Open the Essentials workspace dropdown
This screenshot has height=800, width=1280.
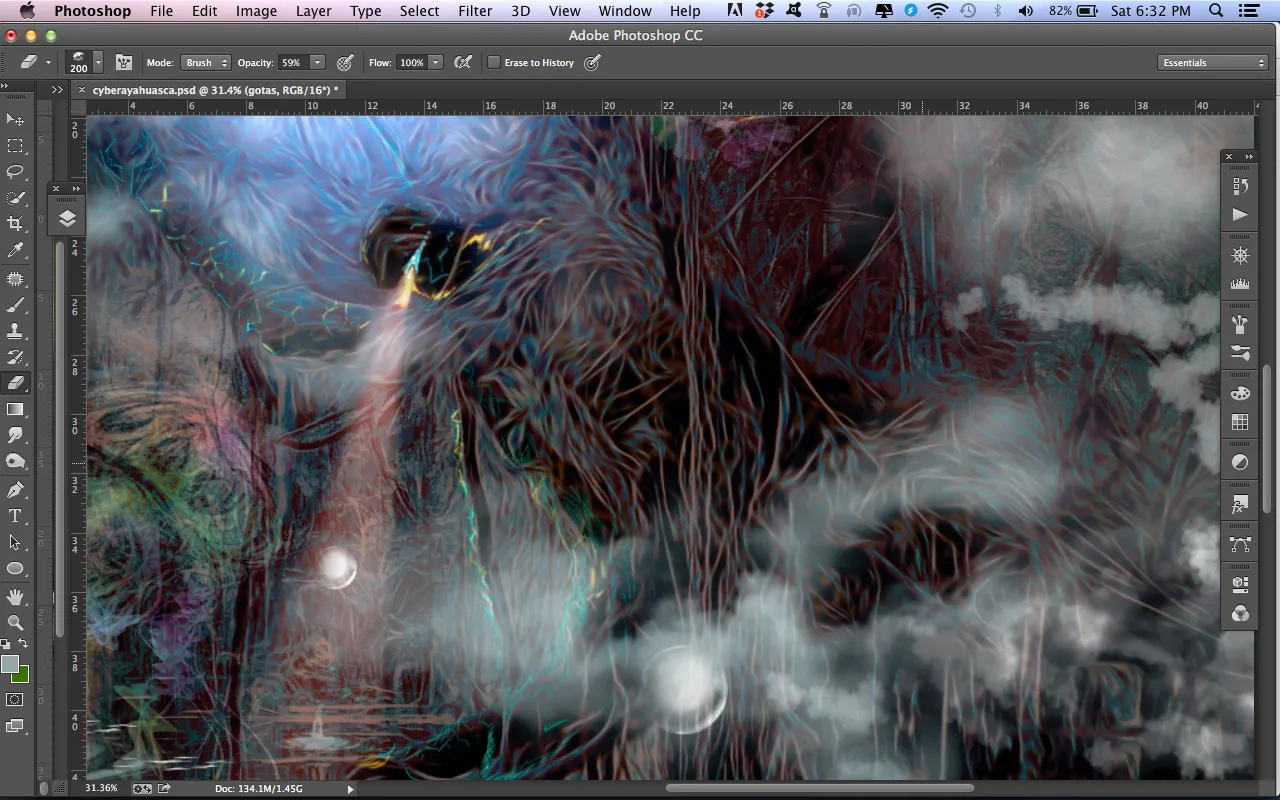1214,62
